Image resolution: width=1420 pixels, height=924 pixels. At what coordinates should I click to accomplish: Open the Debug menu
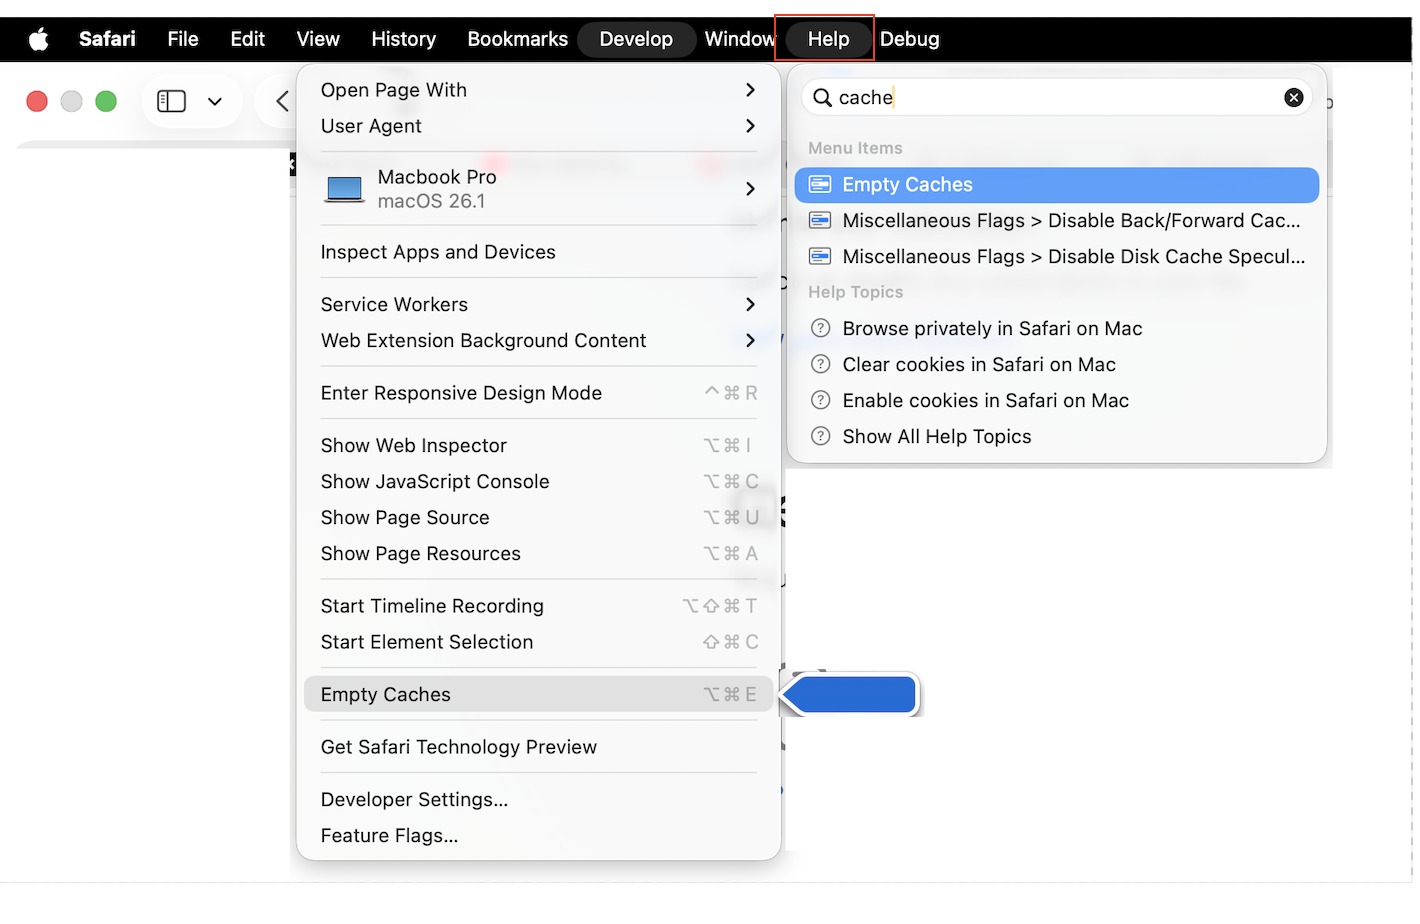click(910, 39)
